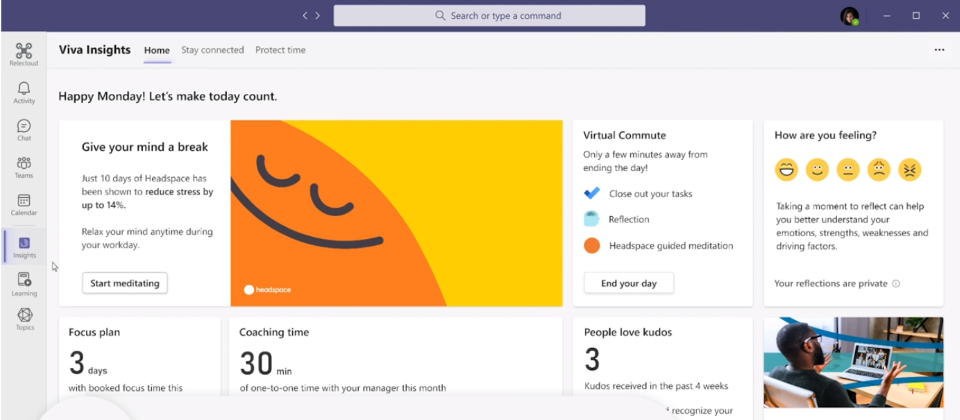
Task: Open Learning in the sidebar
Action: 24,285
